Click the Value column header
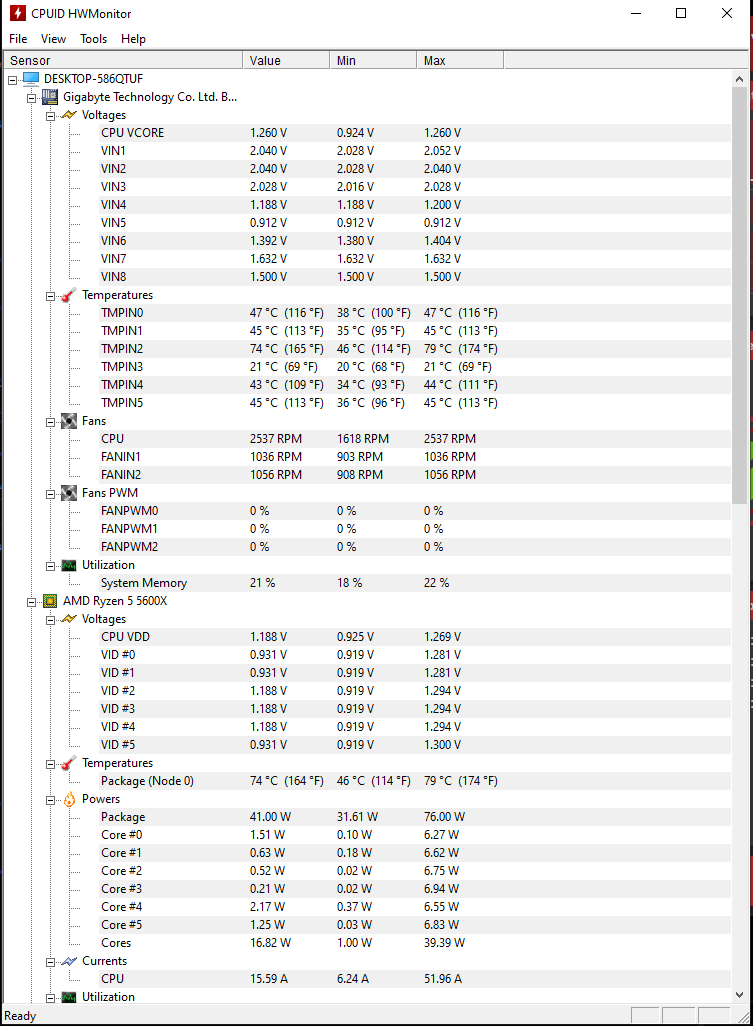Image resolution: width=753 pixels, height=1026 pixels. coord(286,60)
